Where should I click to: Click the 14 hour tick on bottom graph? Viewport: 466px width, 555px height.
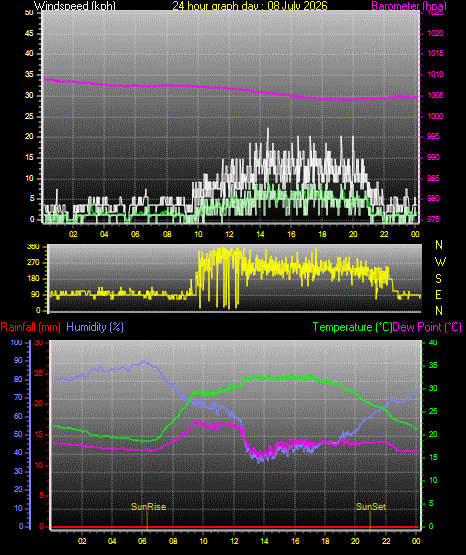264,541
